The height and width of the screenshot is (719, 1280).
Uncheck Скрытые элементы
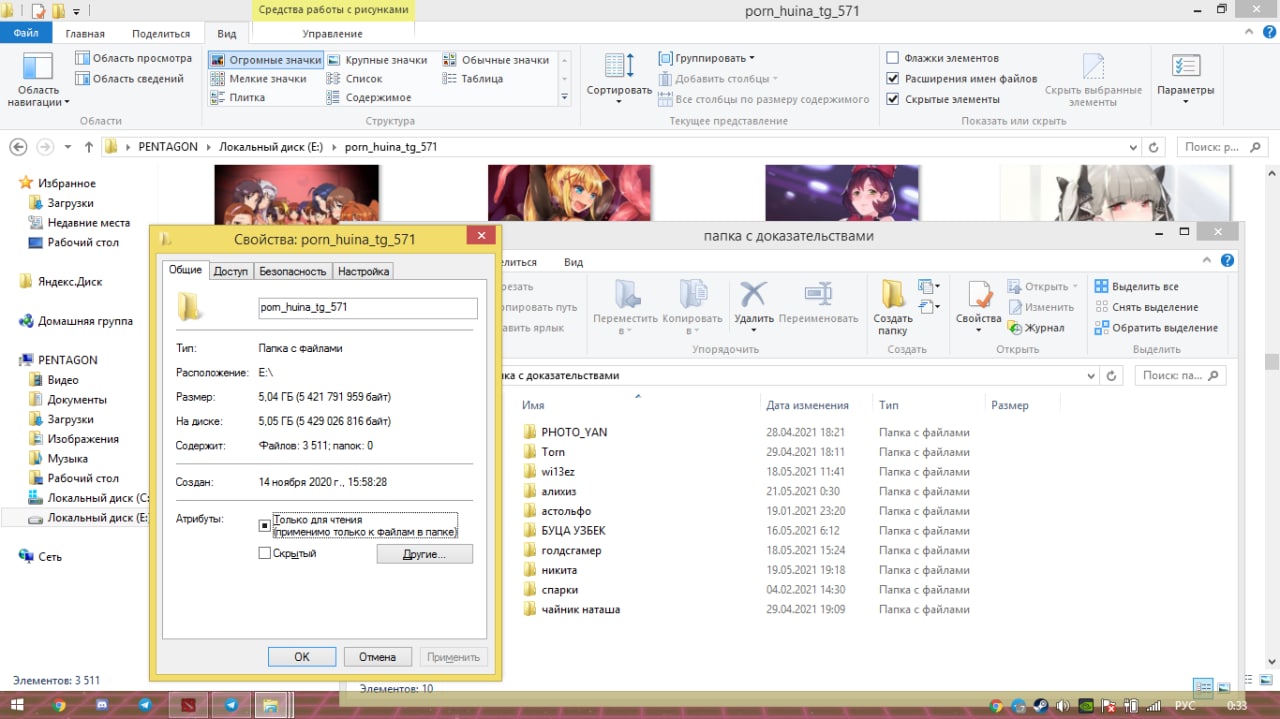coord(893,99)
